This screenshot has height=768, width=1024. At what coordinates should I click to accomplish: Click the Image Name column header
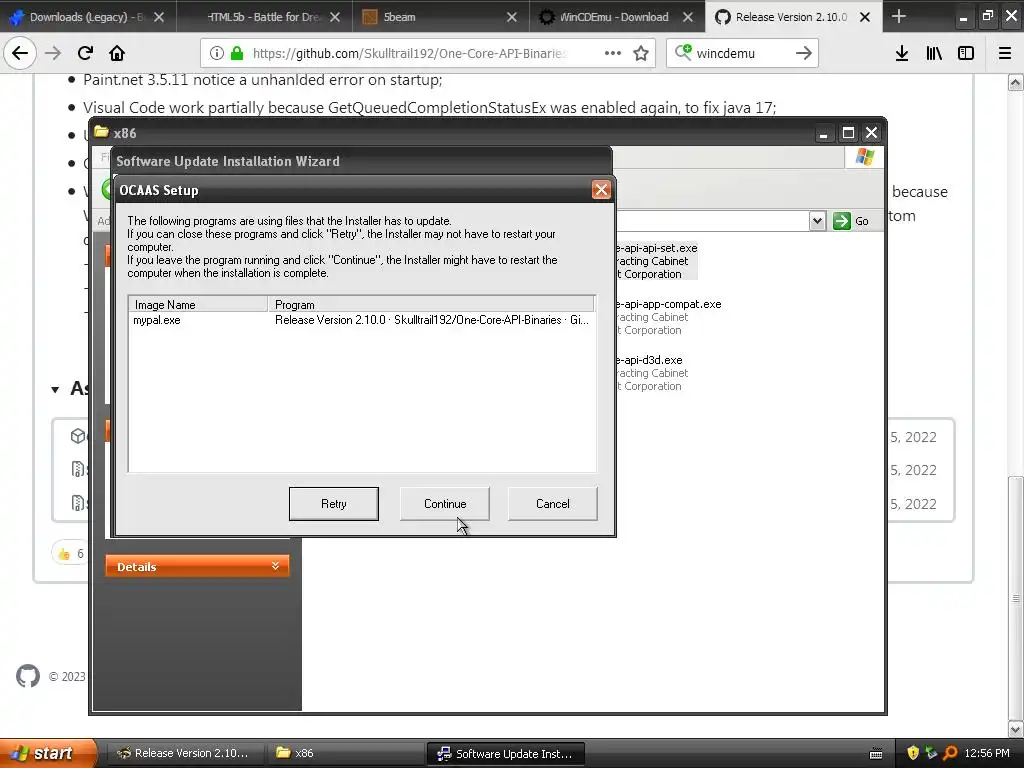coord(199,304)
